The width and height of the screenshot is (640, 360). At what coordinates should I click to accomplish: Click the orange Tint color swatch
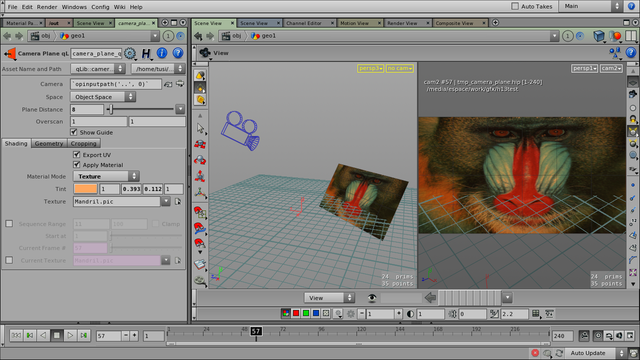[85, 189]
